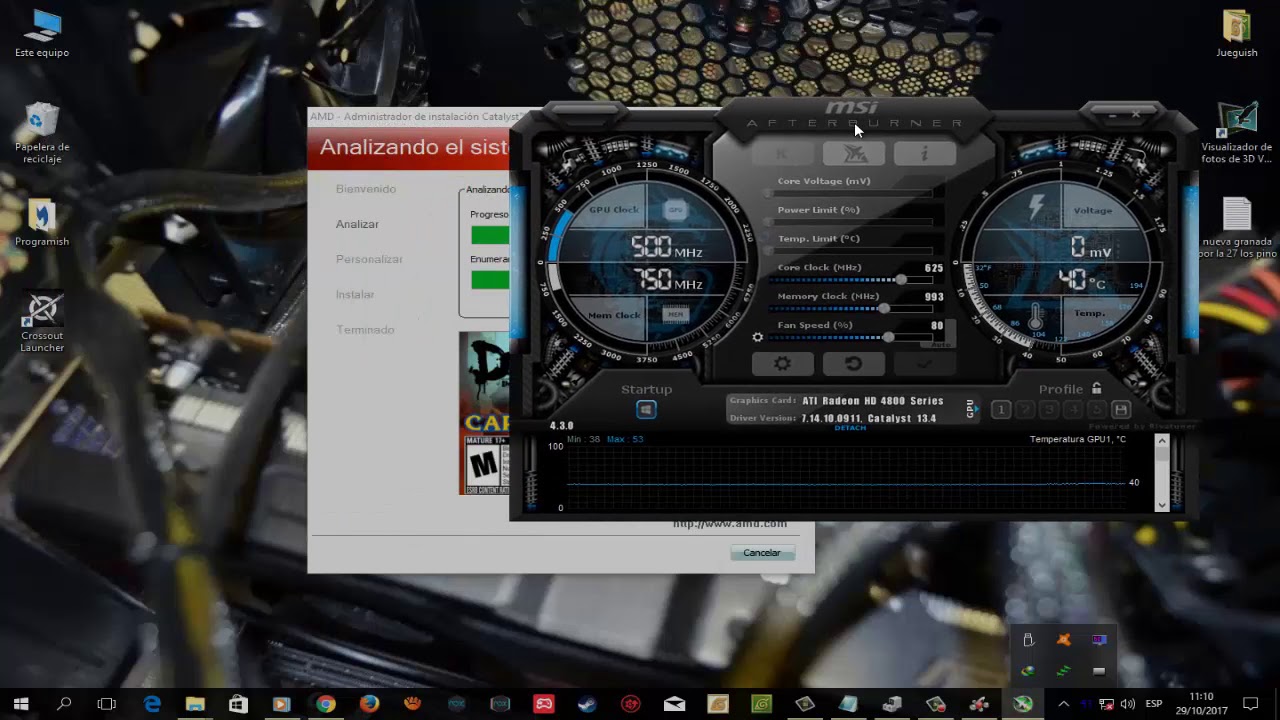1280x720 pixels.
Task: Select Programish desktop icon
Action: (42, 223)
